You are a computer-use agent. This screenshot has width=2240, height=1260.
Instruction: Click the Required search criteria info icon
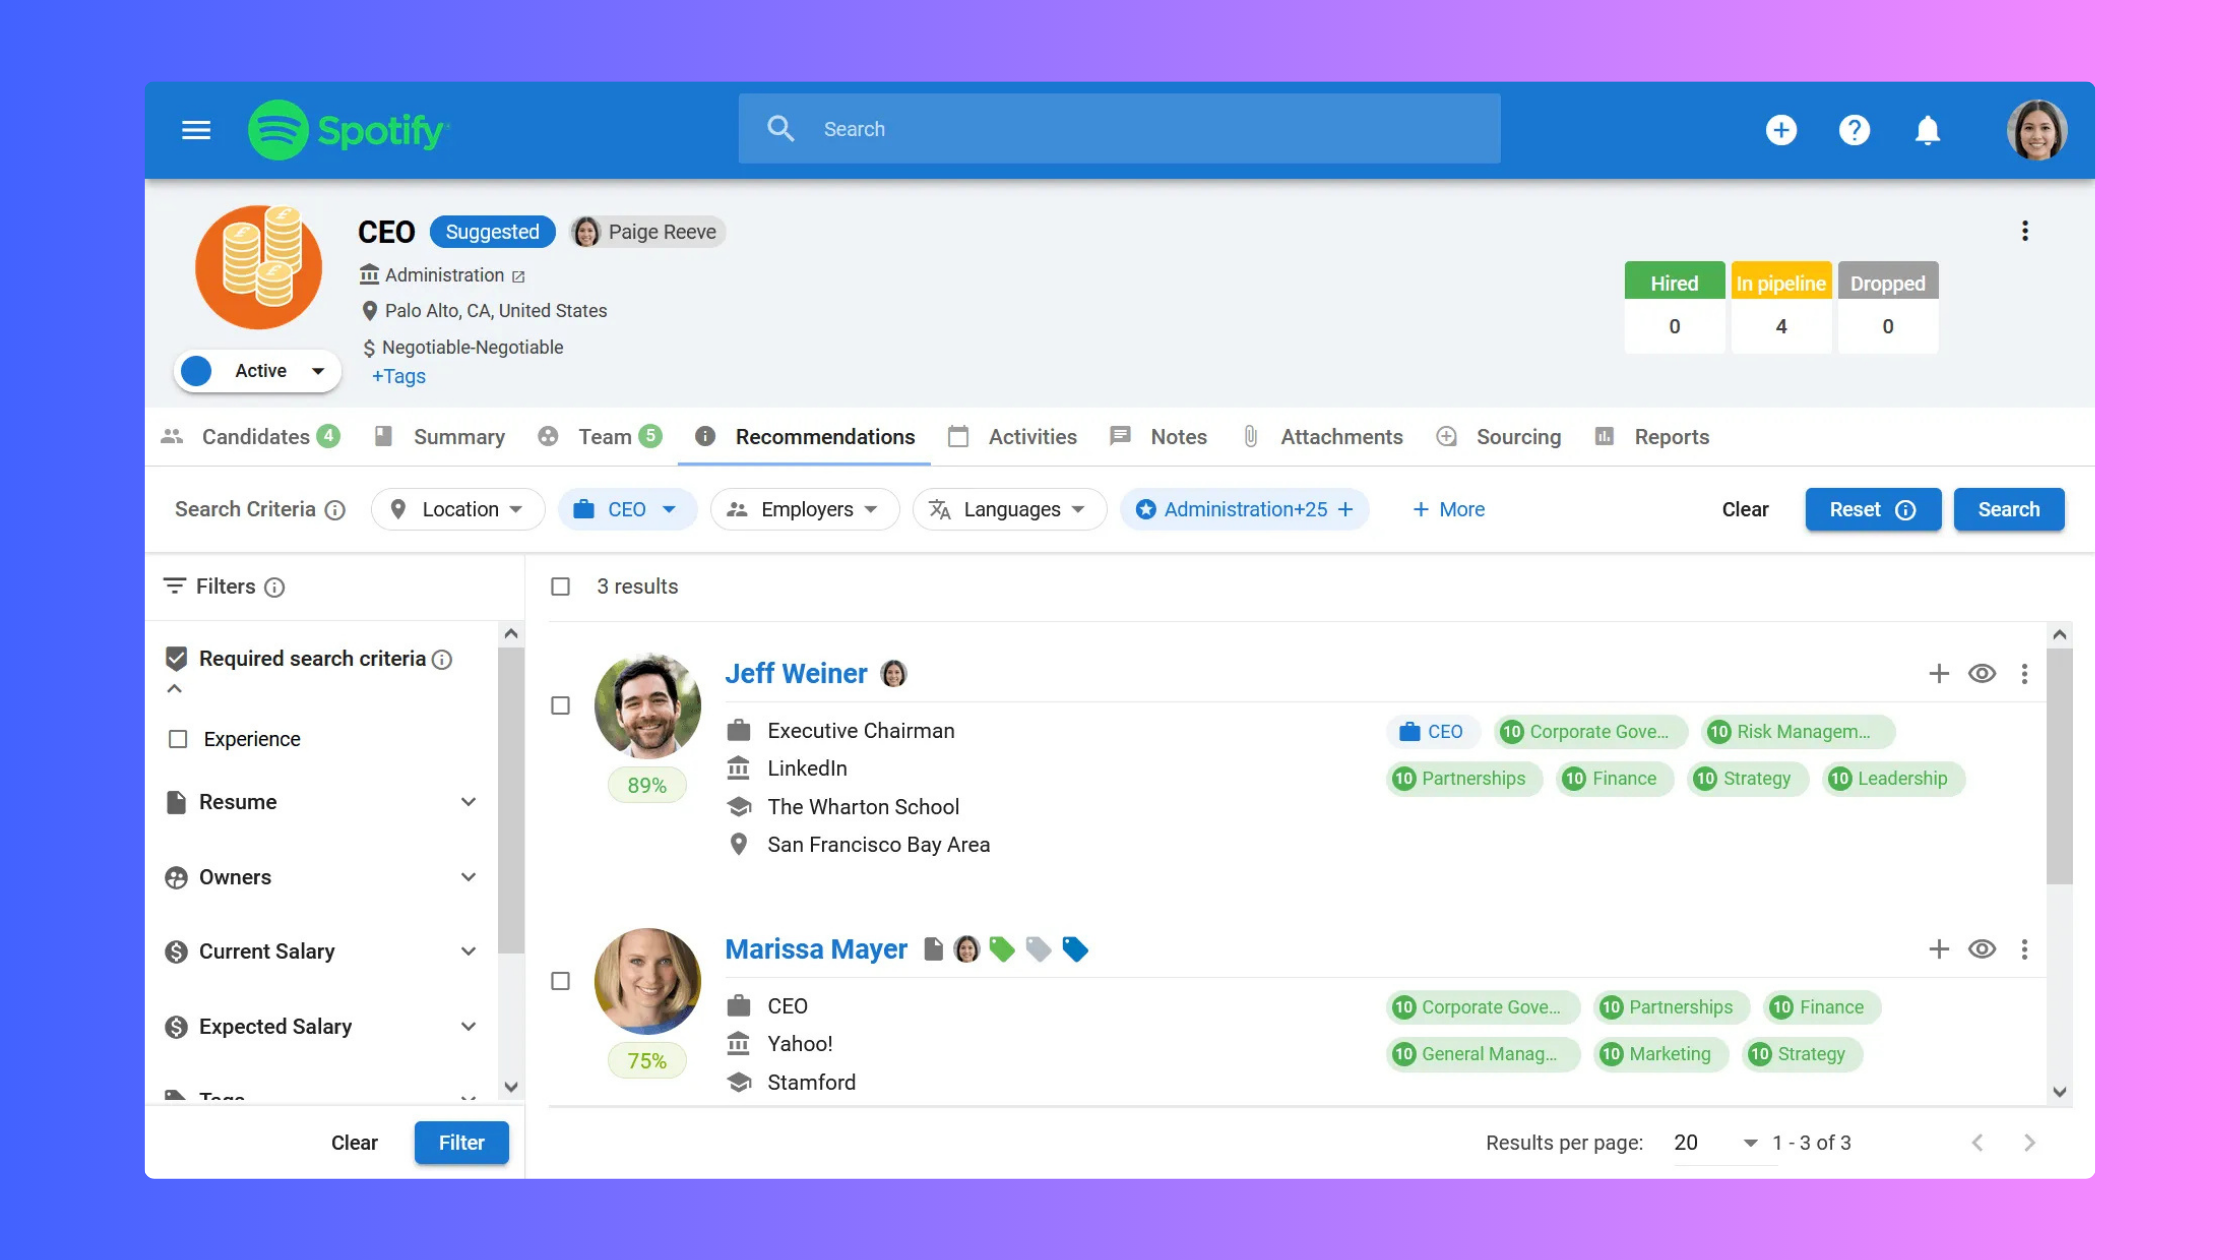pos(442,659)
